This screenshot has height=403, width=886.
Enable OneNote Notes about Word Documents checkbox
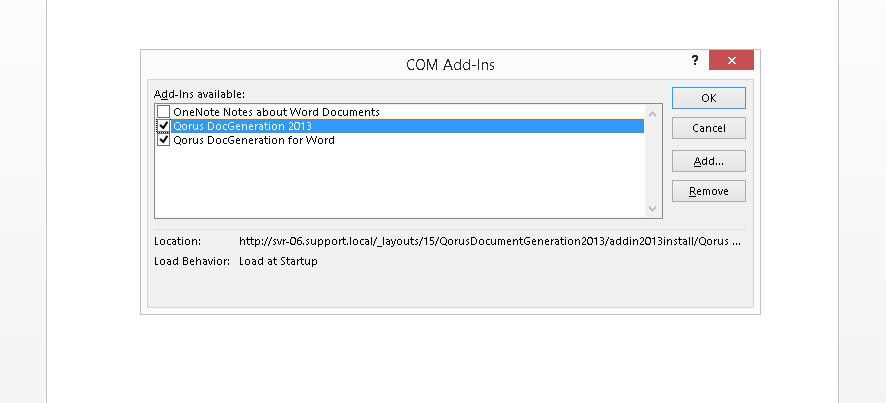[163, 112]
